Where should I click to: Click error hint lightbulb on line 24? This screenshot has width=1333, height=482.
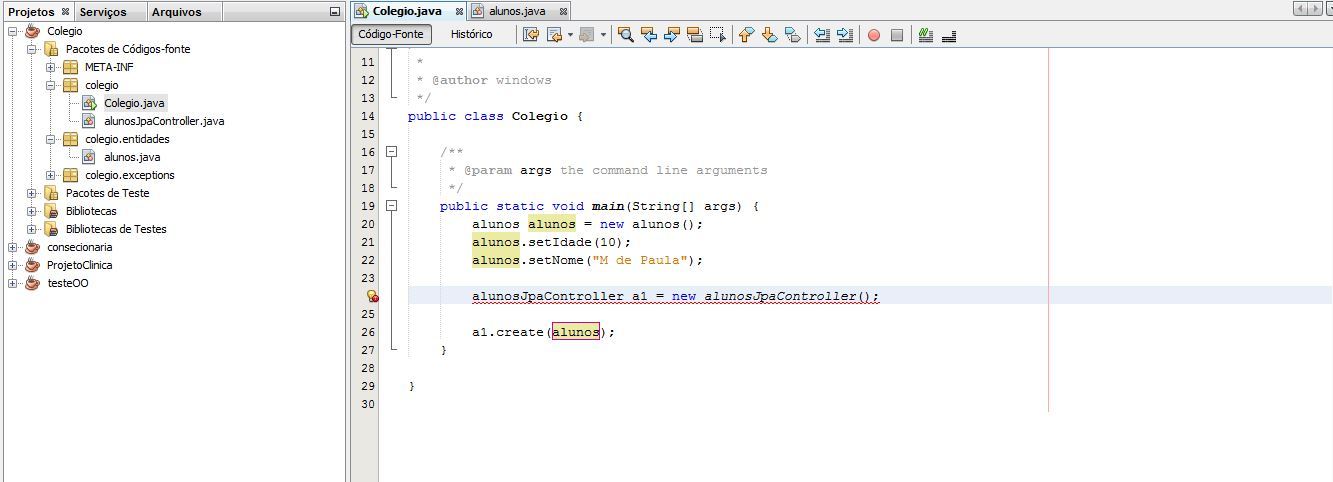coord(372,296)
